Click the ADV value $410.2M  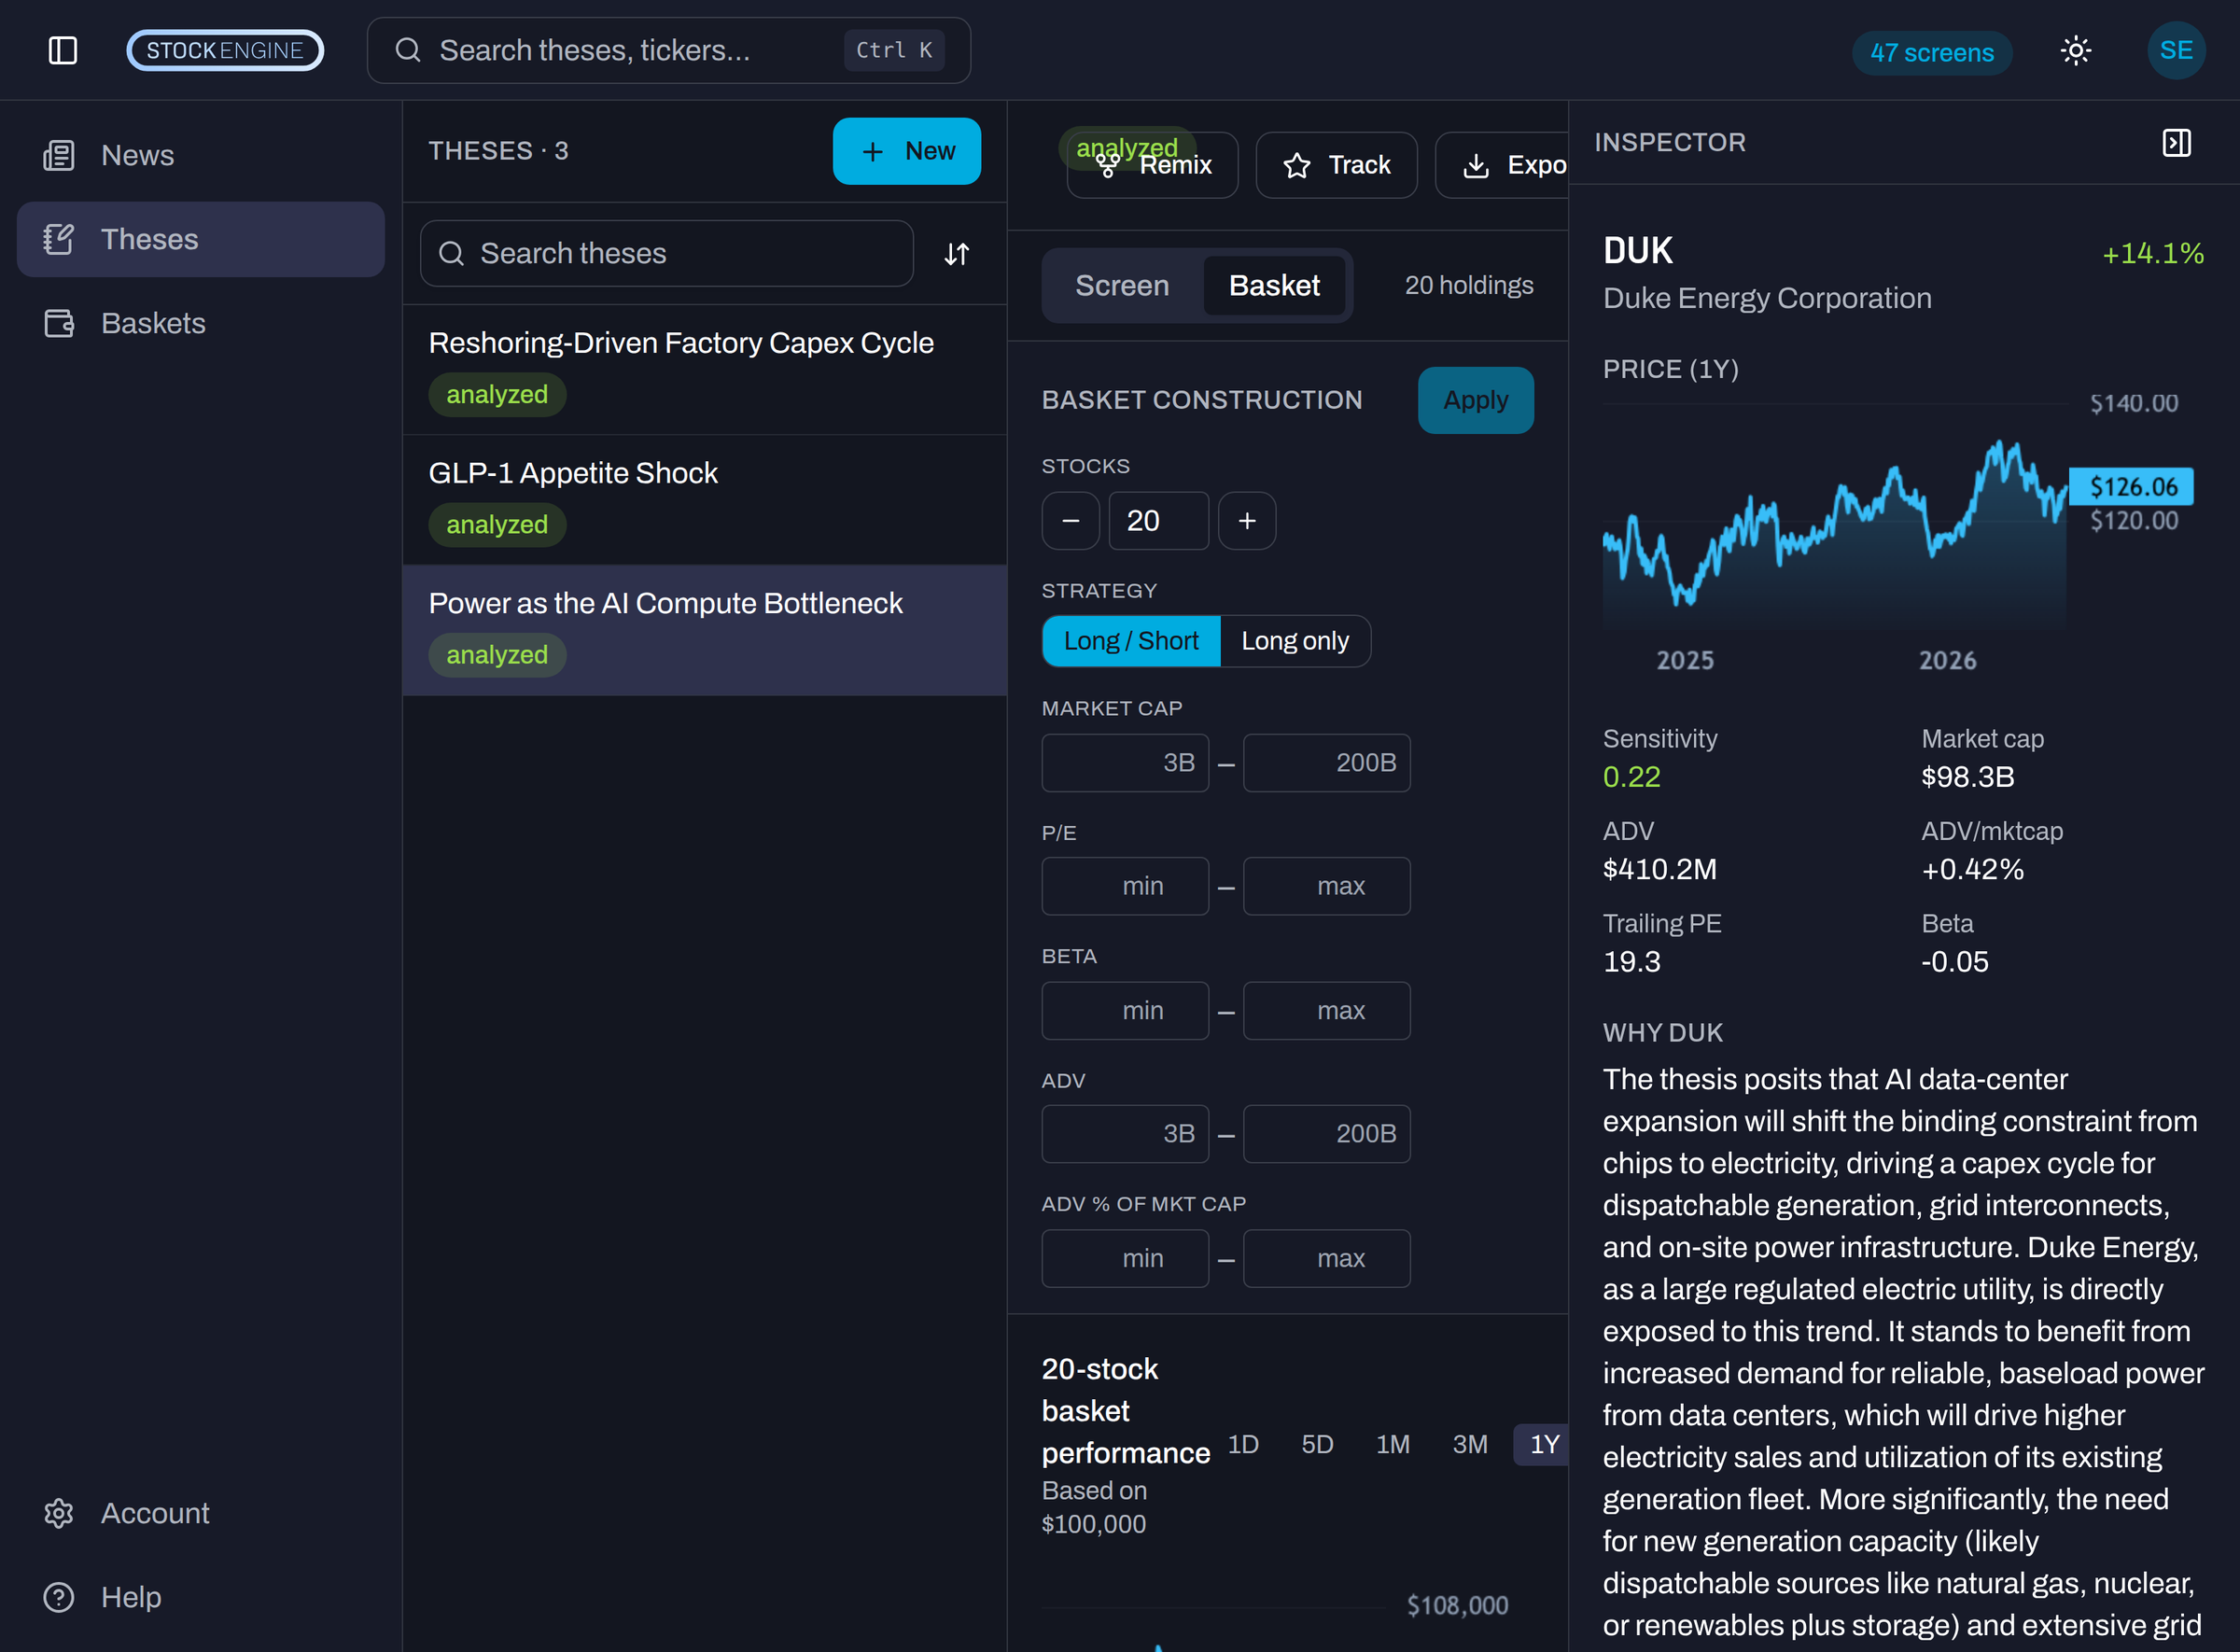(x=1660, y=869)
